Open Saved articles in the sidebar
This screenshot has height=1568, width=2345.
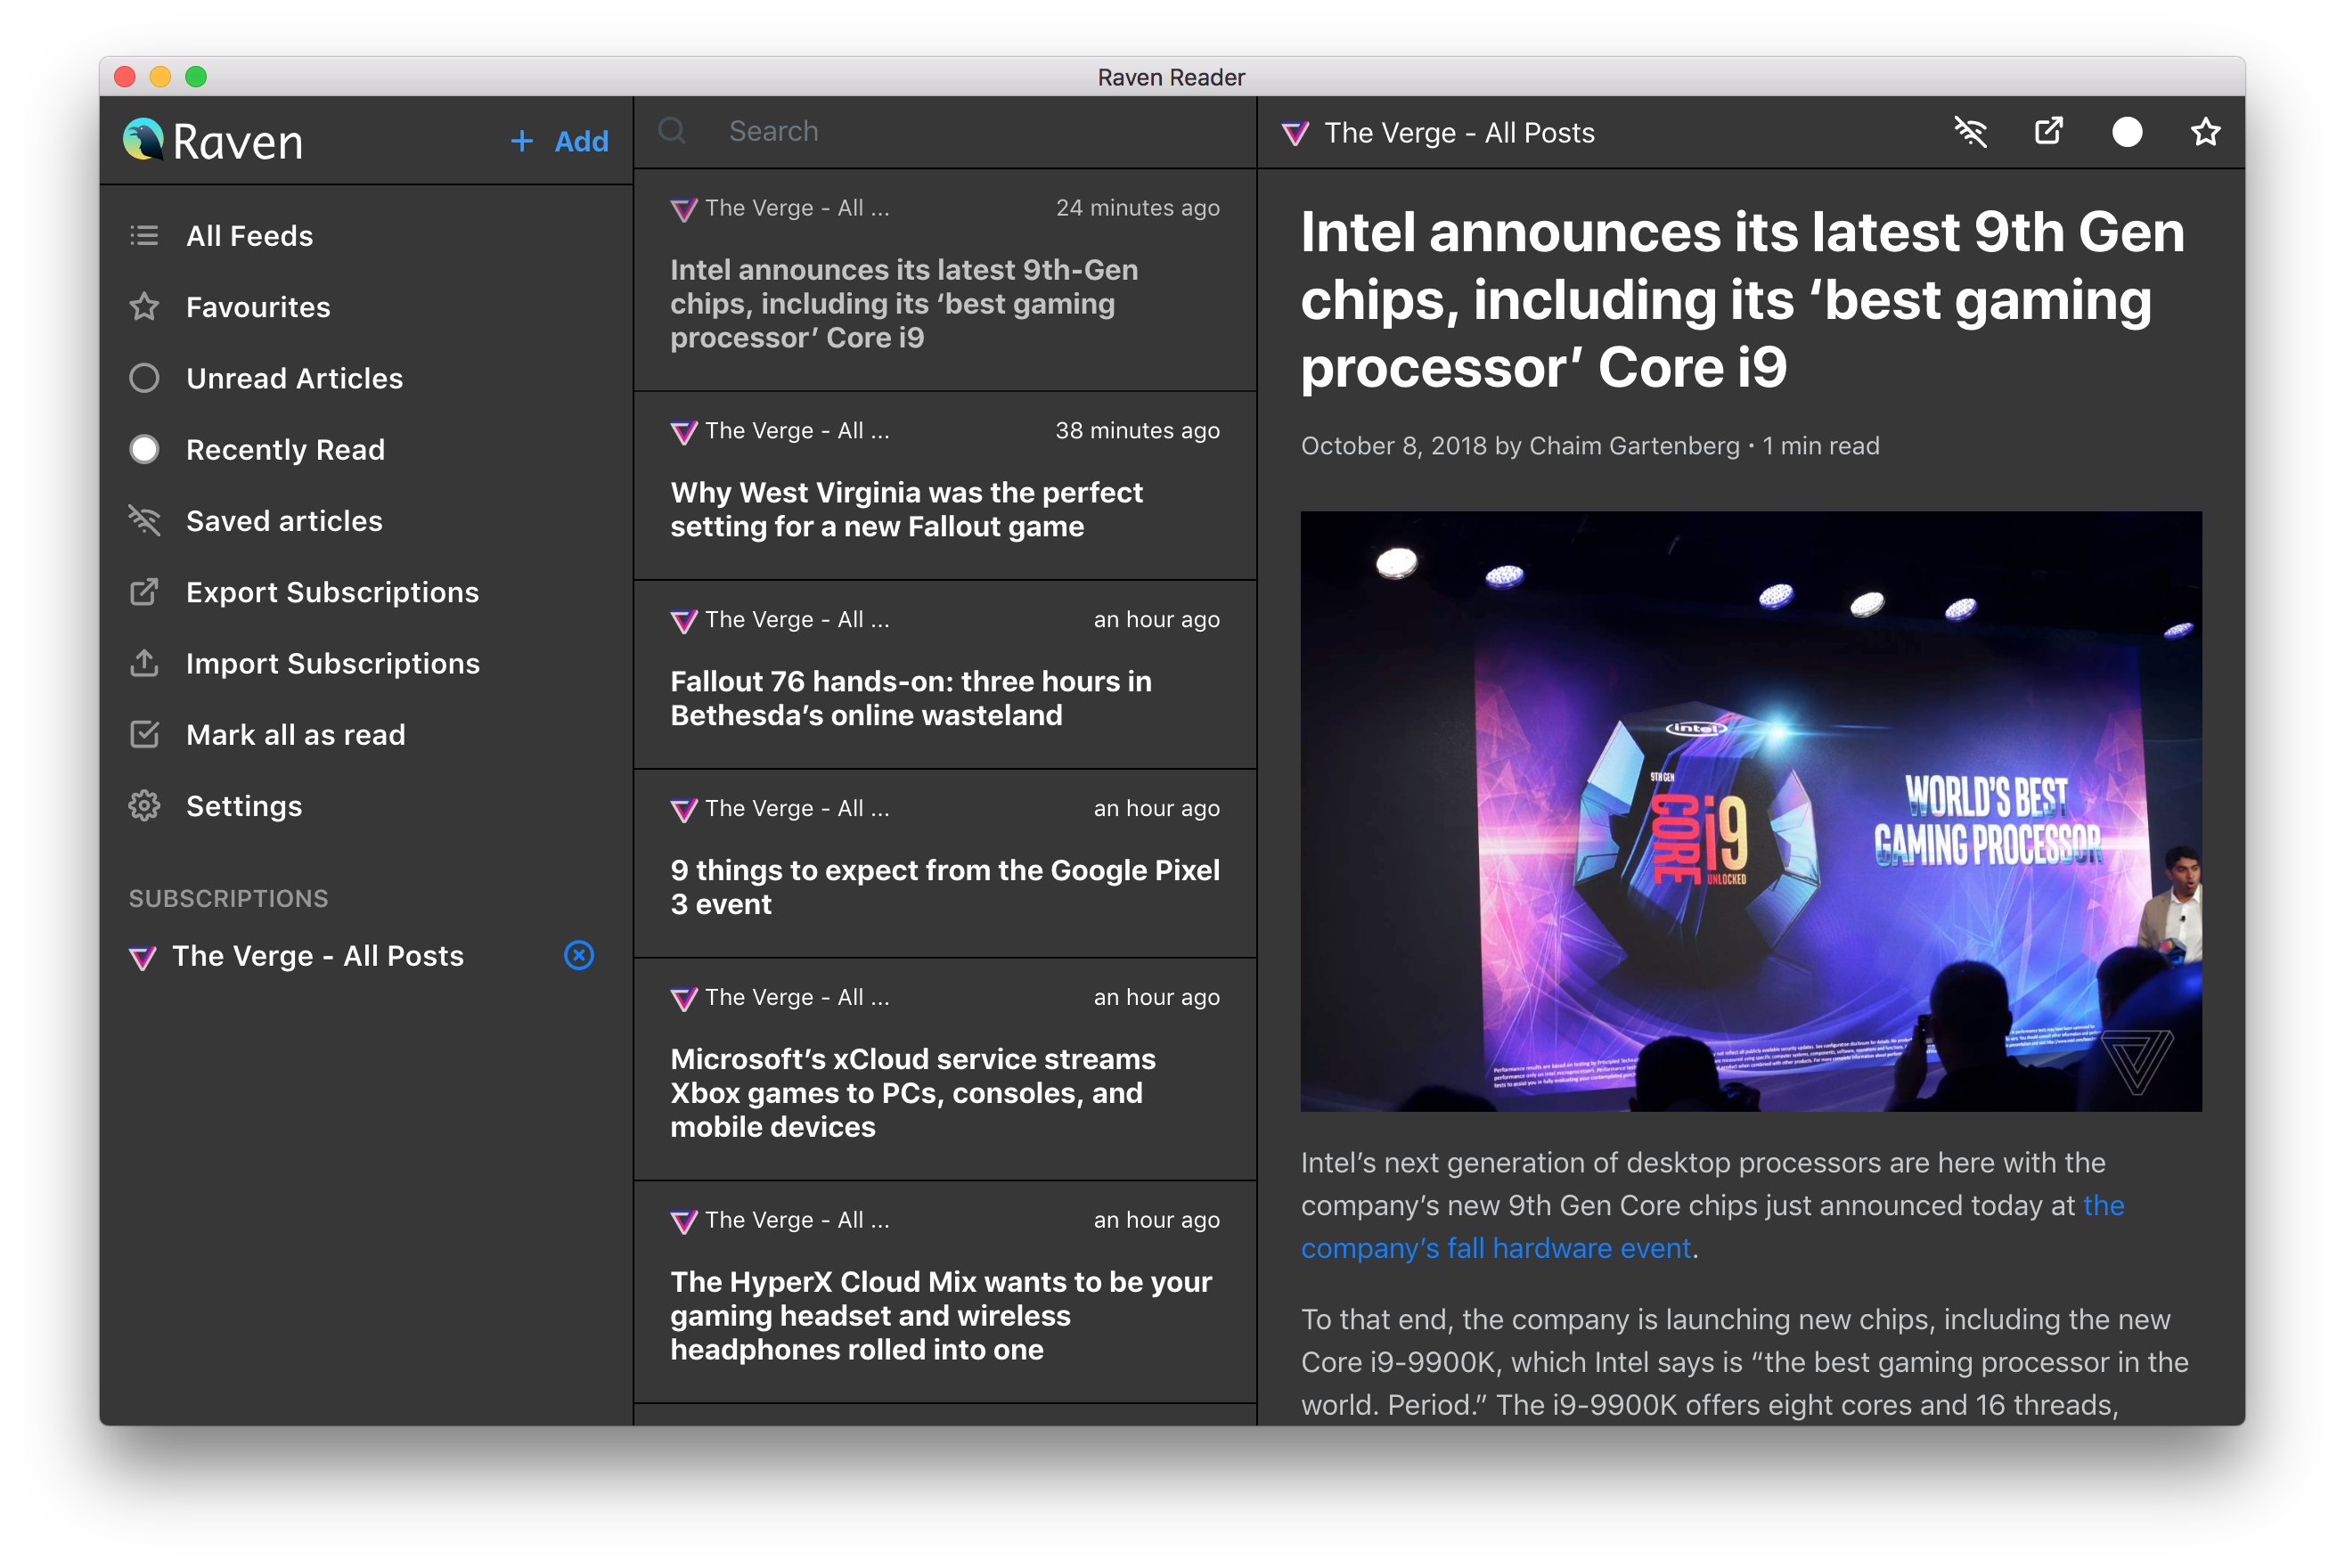click(x=284, y=521)
